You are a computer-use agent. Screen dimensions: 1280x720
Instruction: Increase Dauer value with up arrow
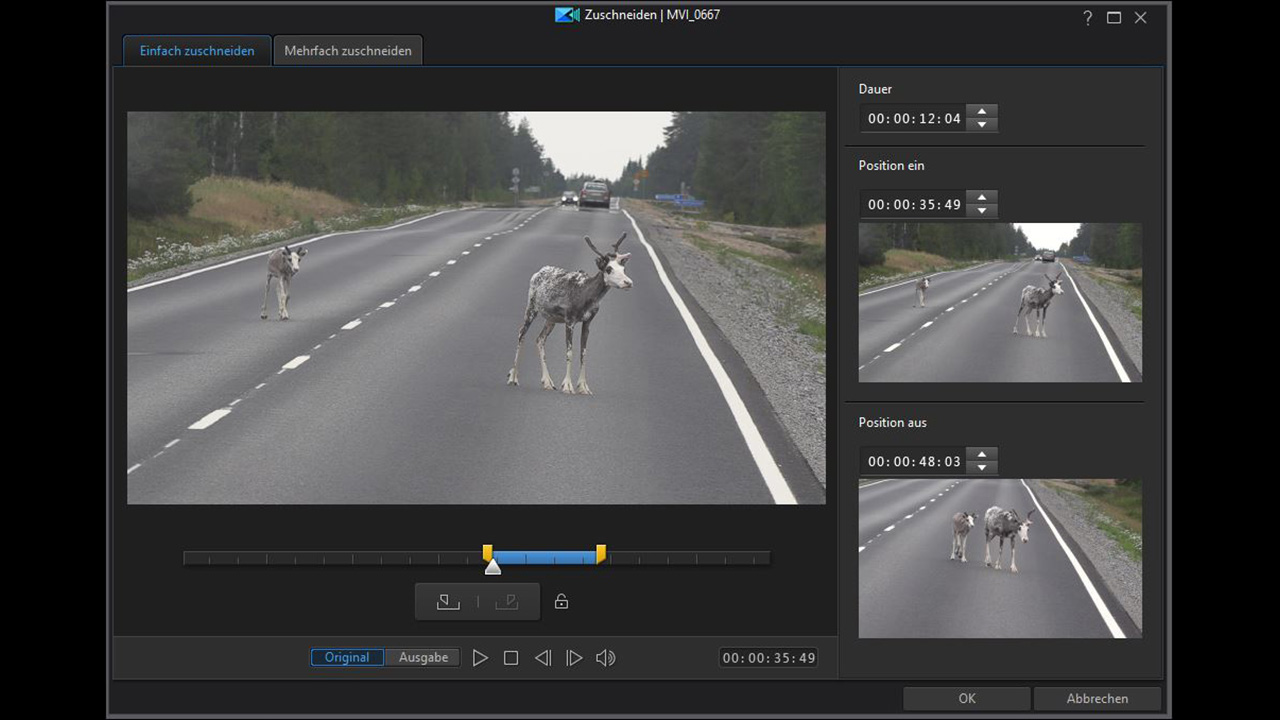pyautogui.click(x=982, y=112)
